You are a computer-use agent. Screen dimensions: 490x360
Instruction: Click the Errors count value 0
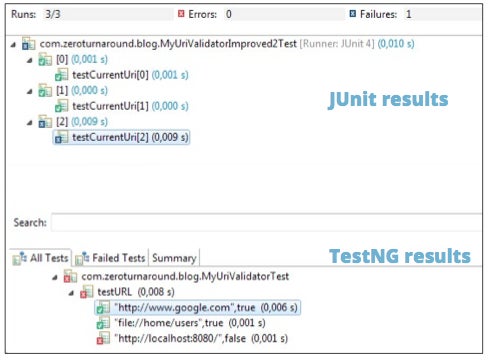(x=229, y=14)
